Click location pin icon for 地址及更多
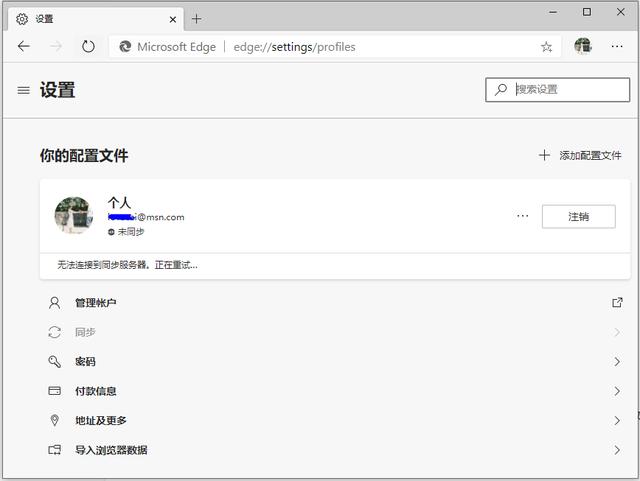The width and height of the screenshot is (640, 481). pos(54,420)
